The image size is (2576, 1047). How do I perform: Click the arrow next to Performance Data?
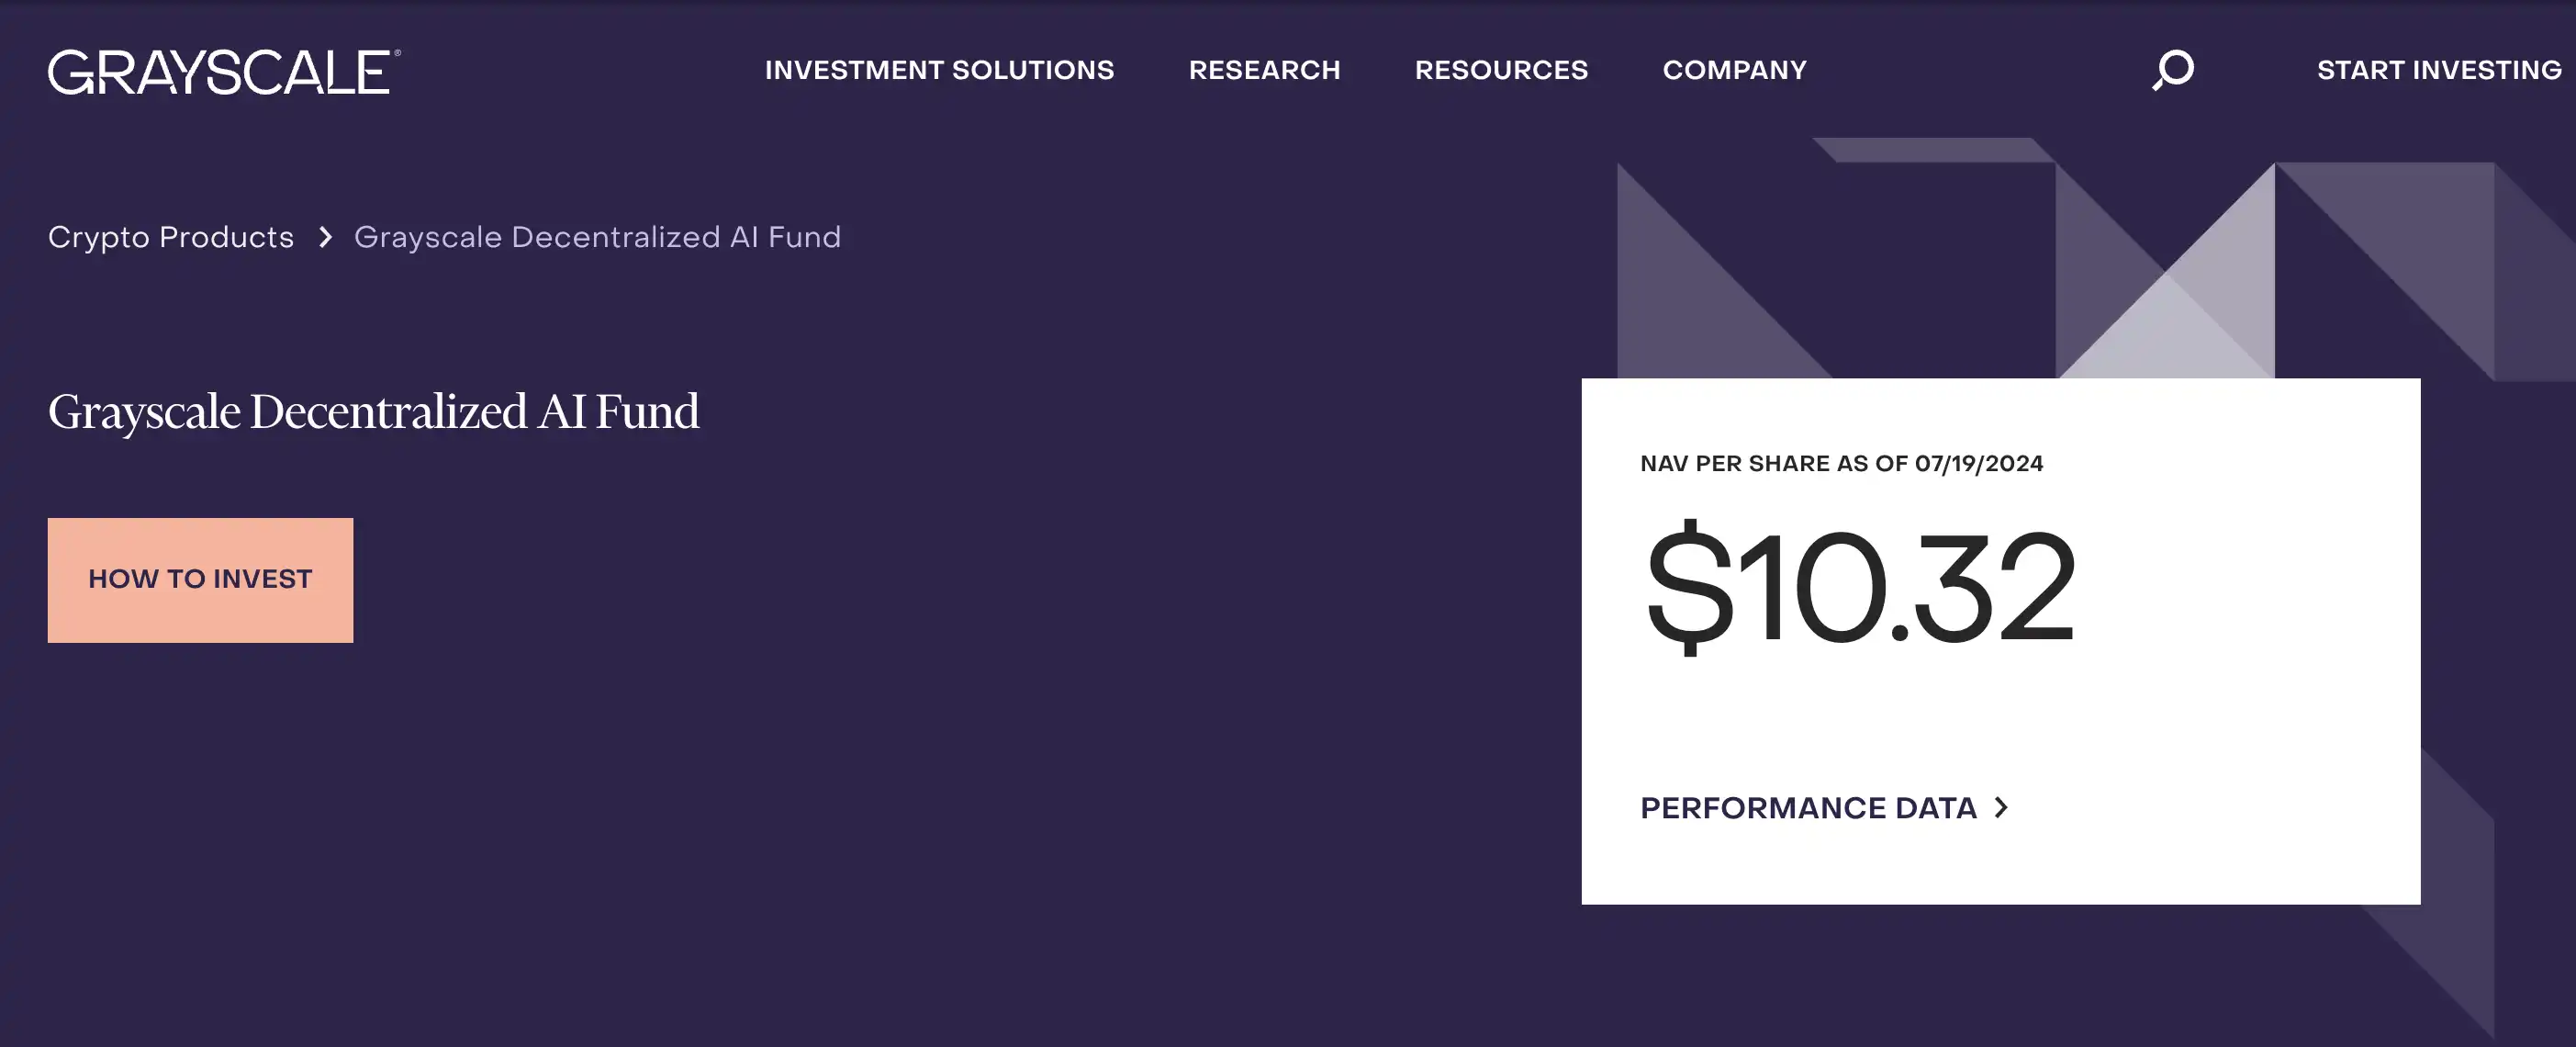(2001, 808)
